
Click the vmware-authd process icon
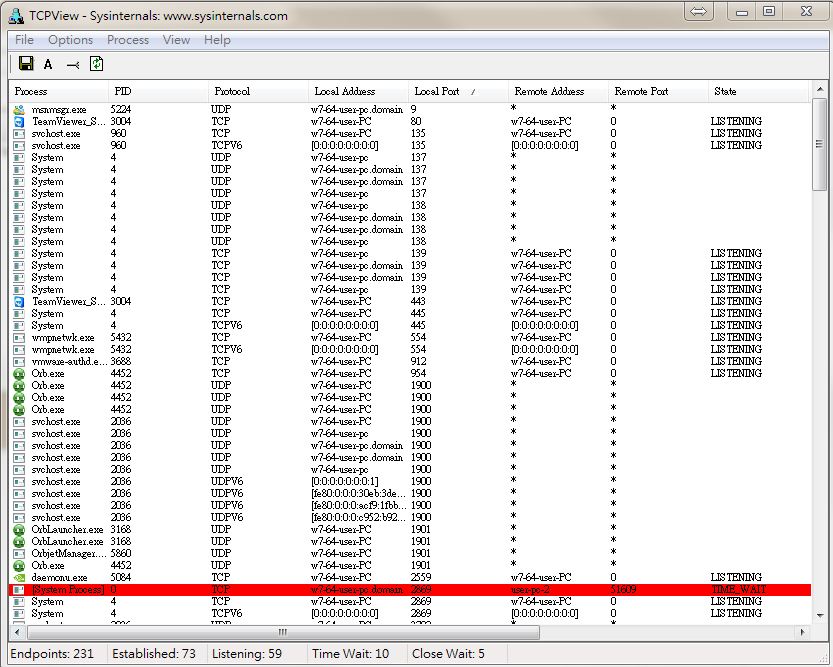coord(19,362)
